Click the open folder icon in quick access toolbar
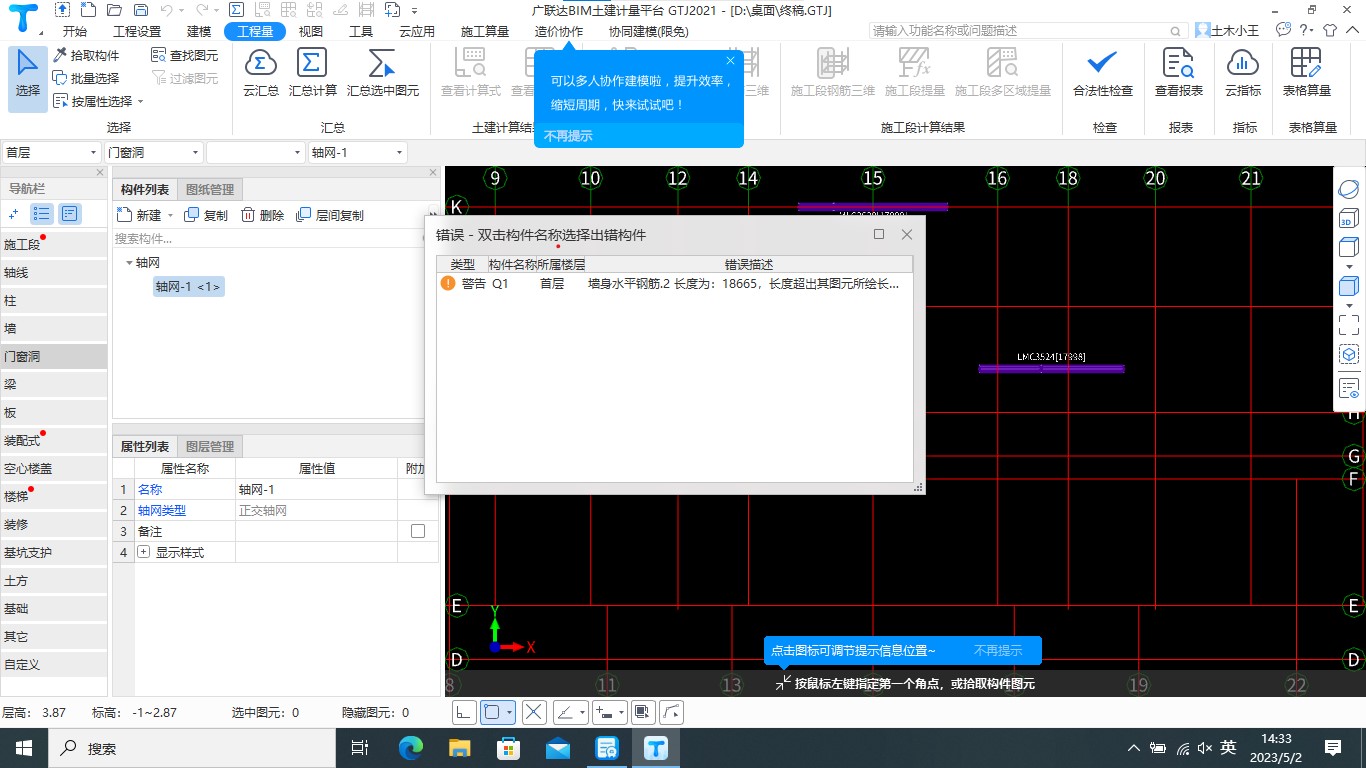 (112, 10)
